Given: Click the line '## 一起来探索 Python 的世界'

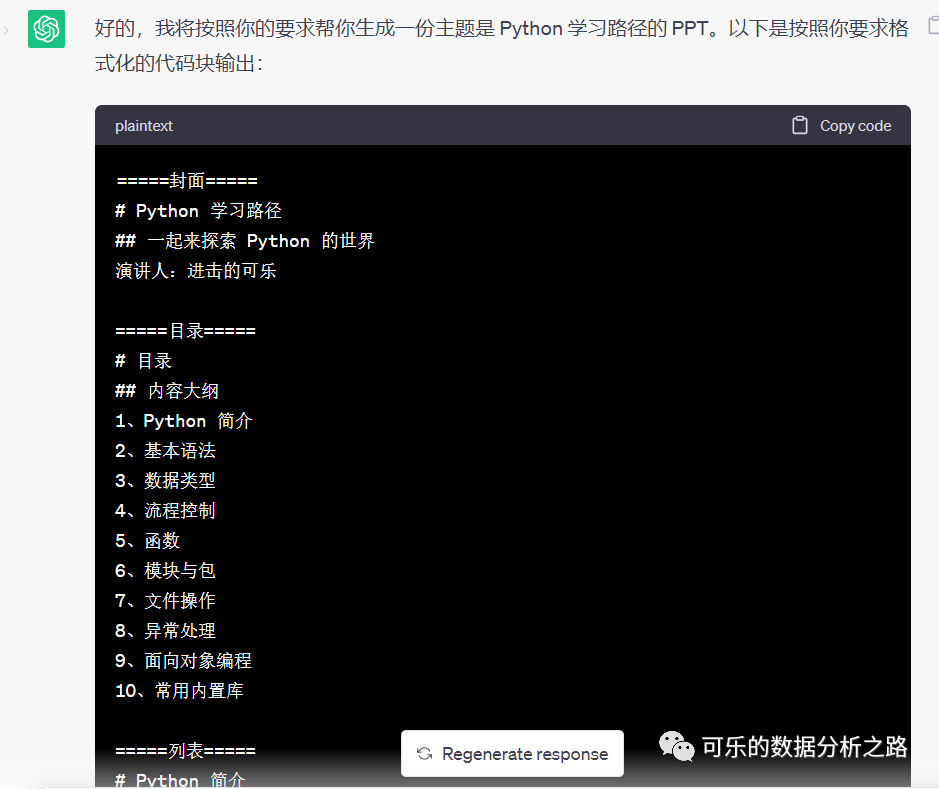Looking at the screenshot, I should 245,241.
